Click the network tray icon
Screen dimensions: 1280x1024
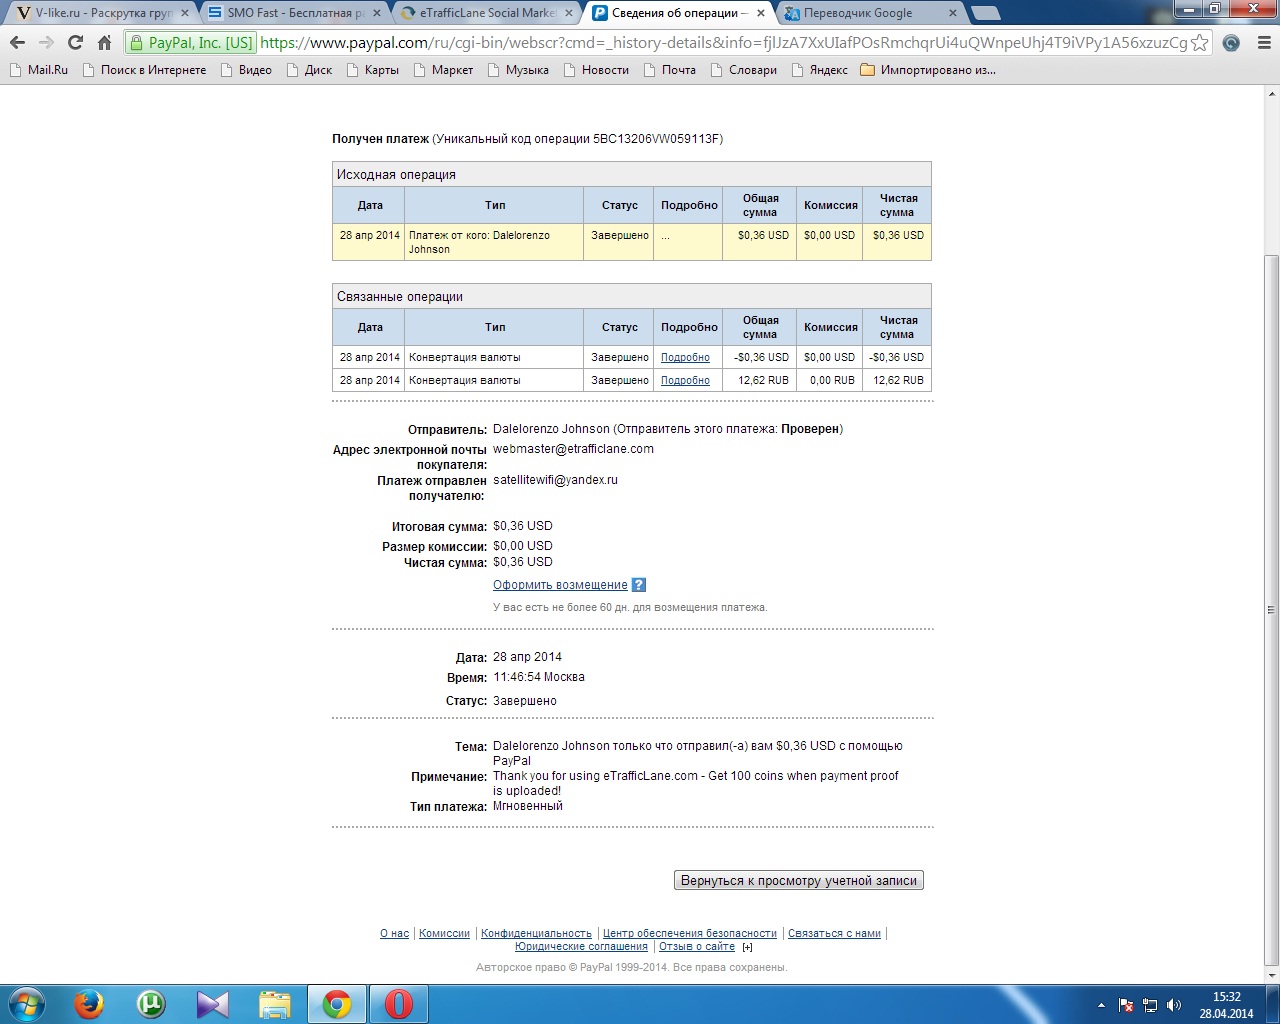click(1150, 1005)
